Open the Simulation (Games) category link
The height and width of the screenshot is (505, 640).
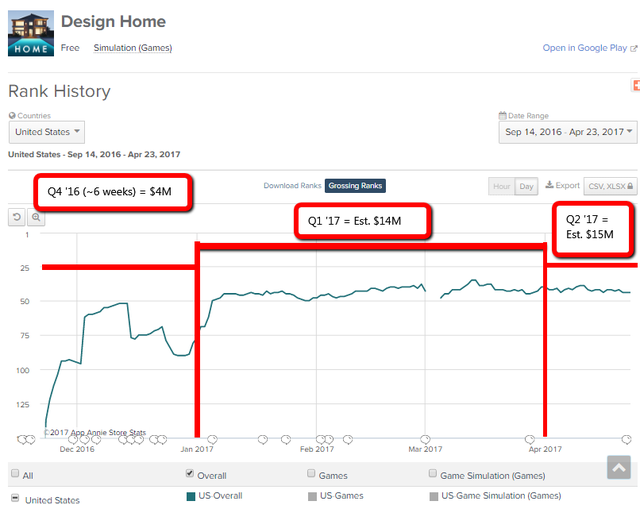(x=133, y=48)
